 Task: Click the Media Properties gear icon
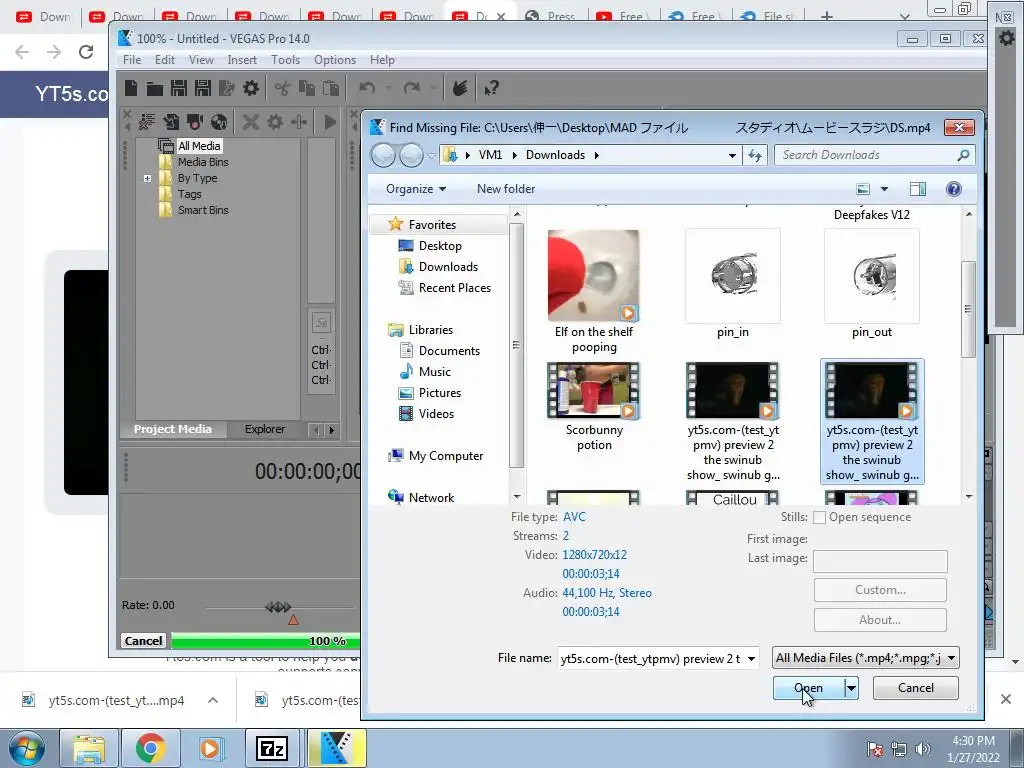click(x=275, y=121)
